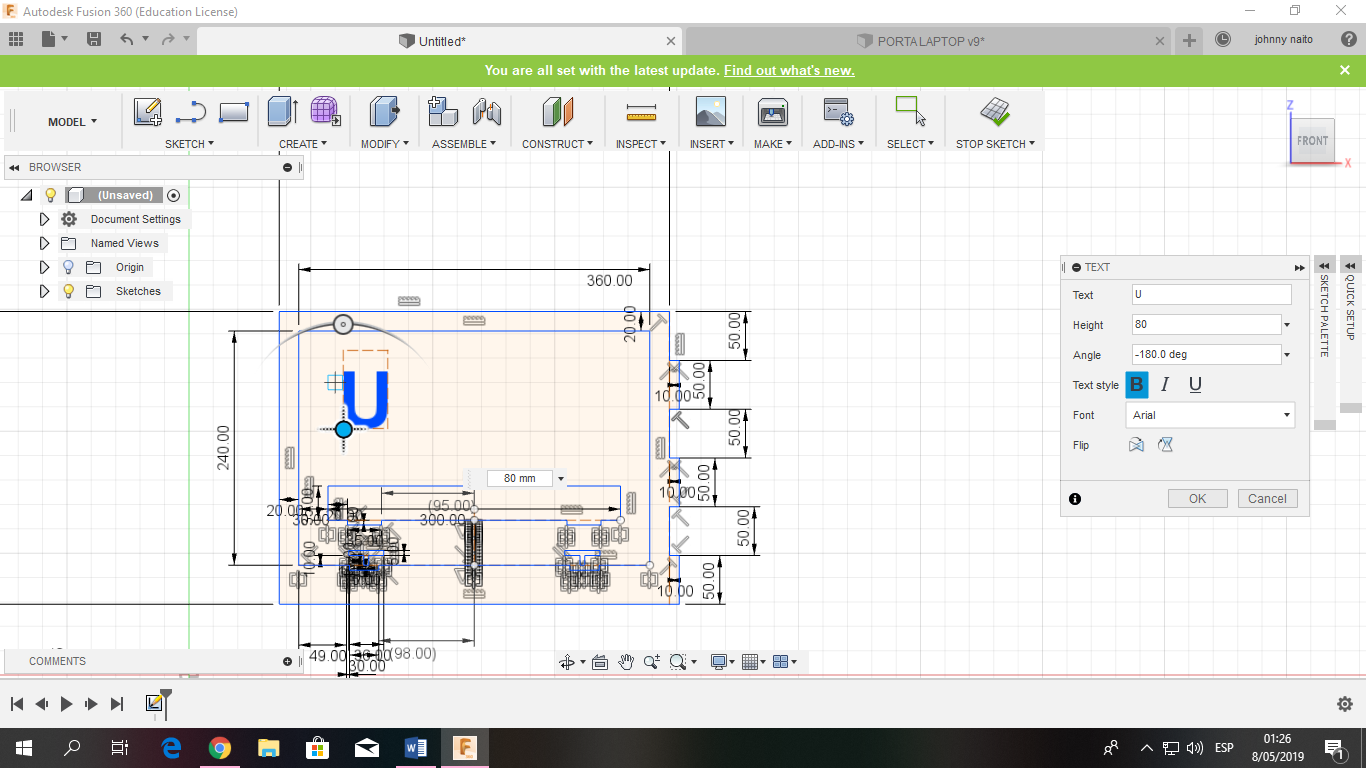1366x768 pixels.
Task: Select the Line sketch tool icon
Action: (190, 112)
